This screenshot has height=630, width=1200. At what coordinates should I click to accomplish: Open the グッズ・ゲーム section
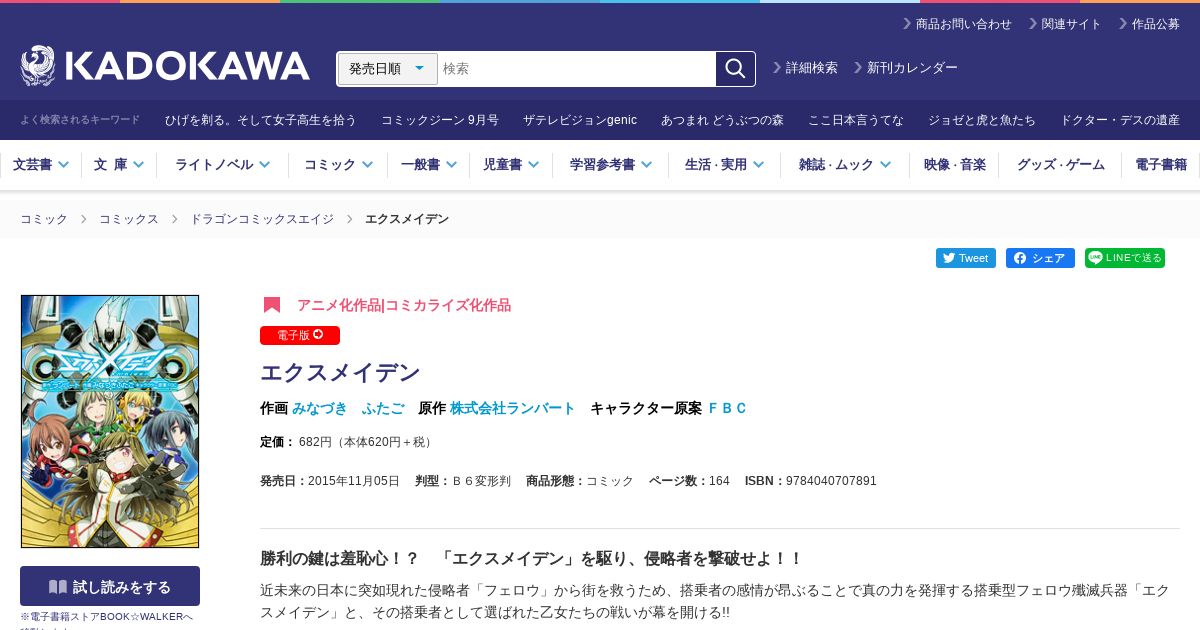click(x=1061, y=165)
